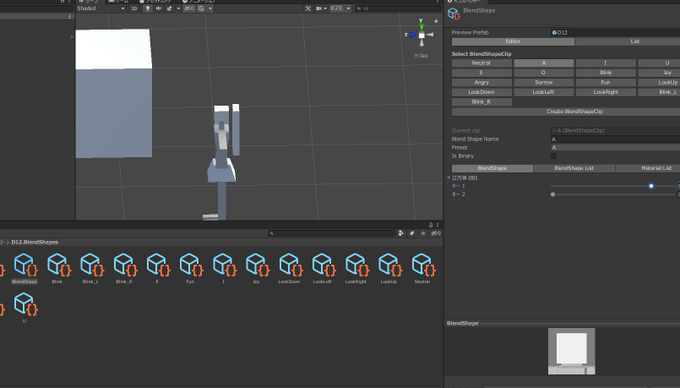Click the favorites star icon in Project

pyautogui.click(x=423, y=233)
